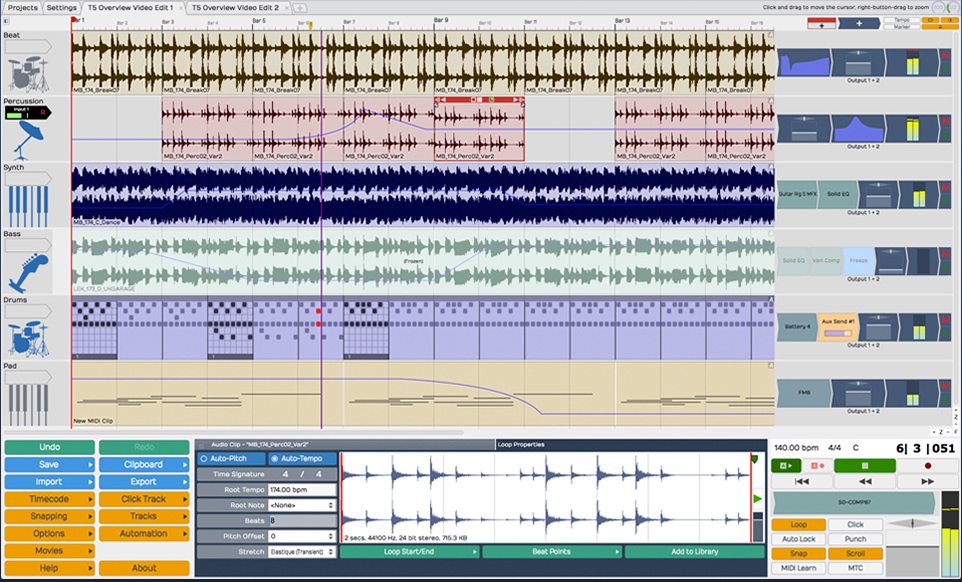Click the Undo button
Image resolution: width=962 pixels, height=582 pixels.
pos(48,447)
